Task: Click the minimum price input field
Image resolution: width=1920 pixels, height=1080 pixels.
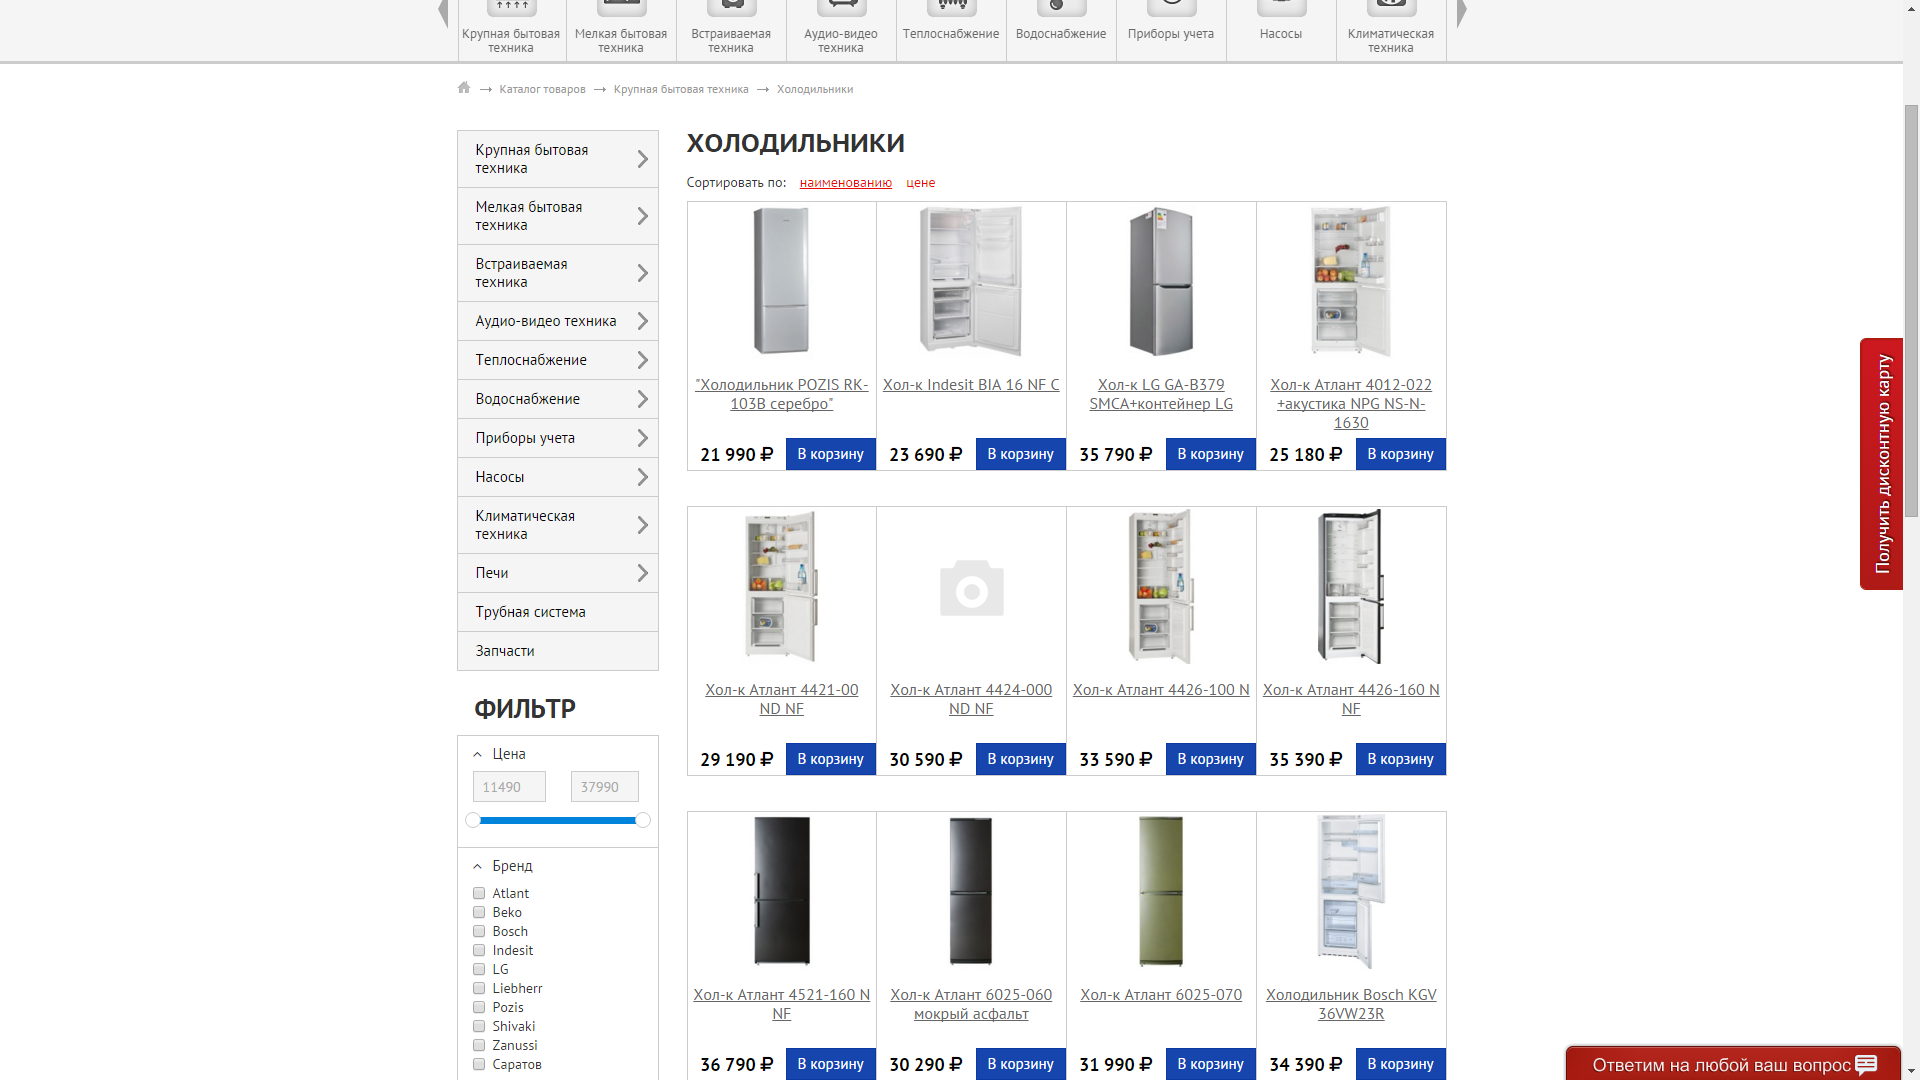Action: tap(509, 787)
